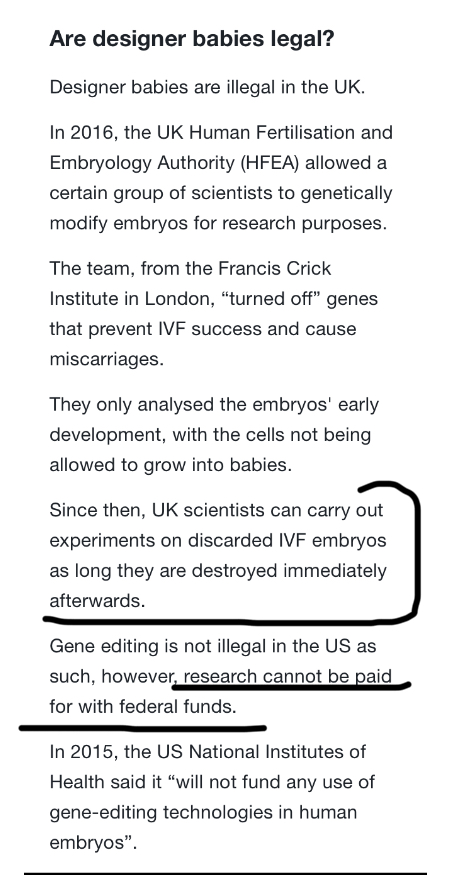Click the word "miscarriages." in the text

coord(107,359)
